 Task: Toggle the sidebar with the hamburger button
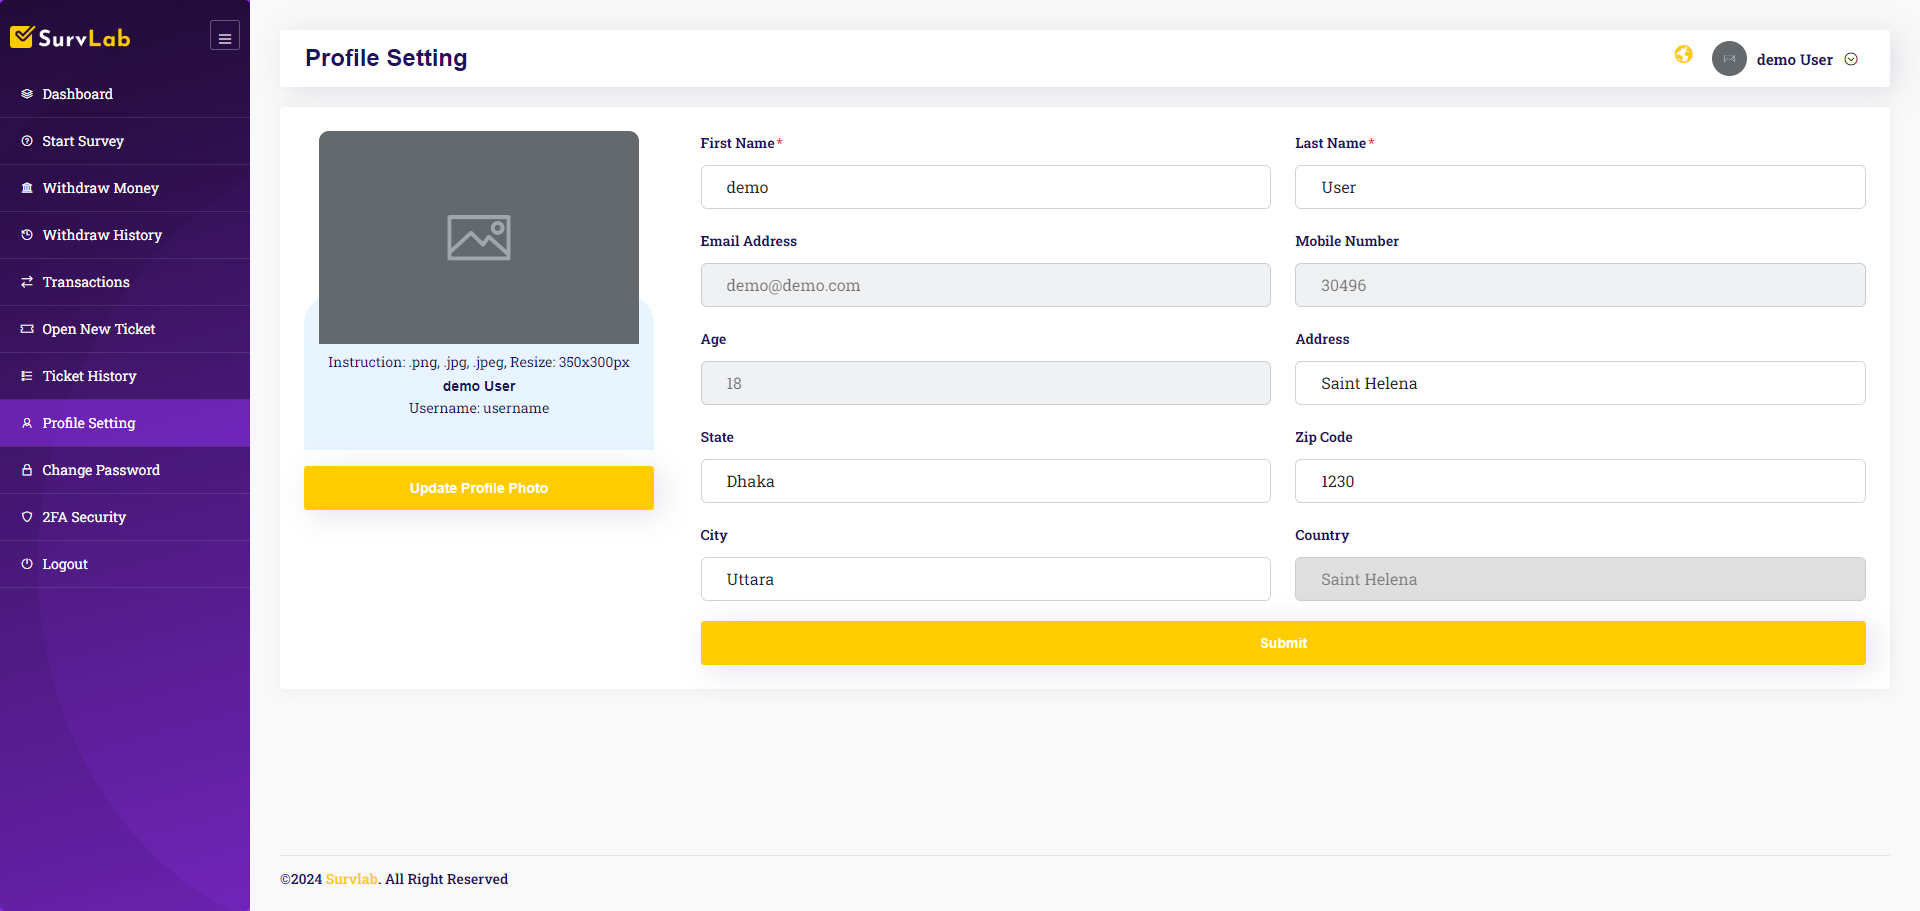[224, 35]
